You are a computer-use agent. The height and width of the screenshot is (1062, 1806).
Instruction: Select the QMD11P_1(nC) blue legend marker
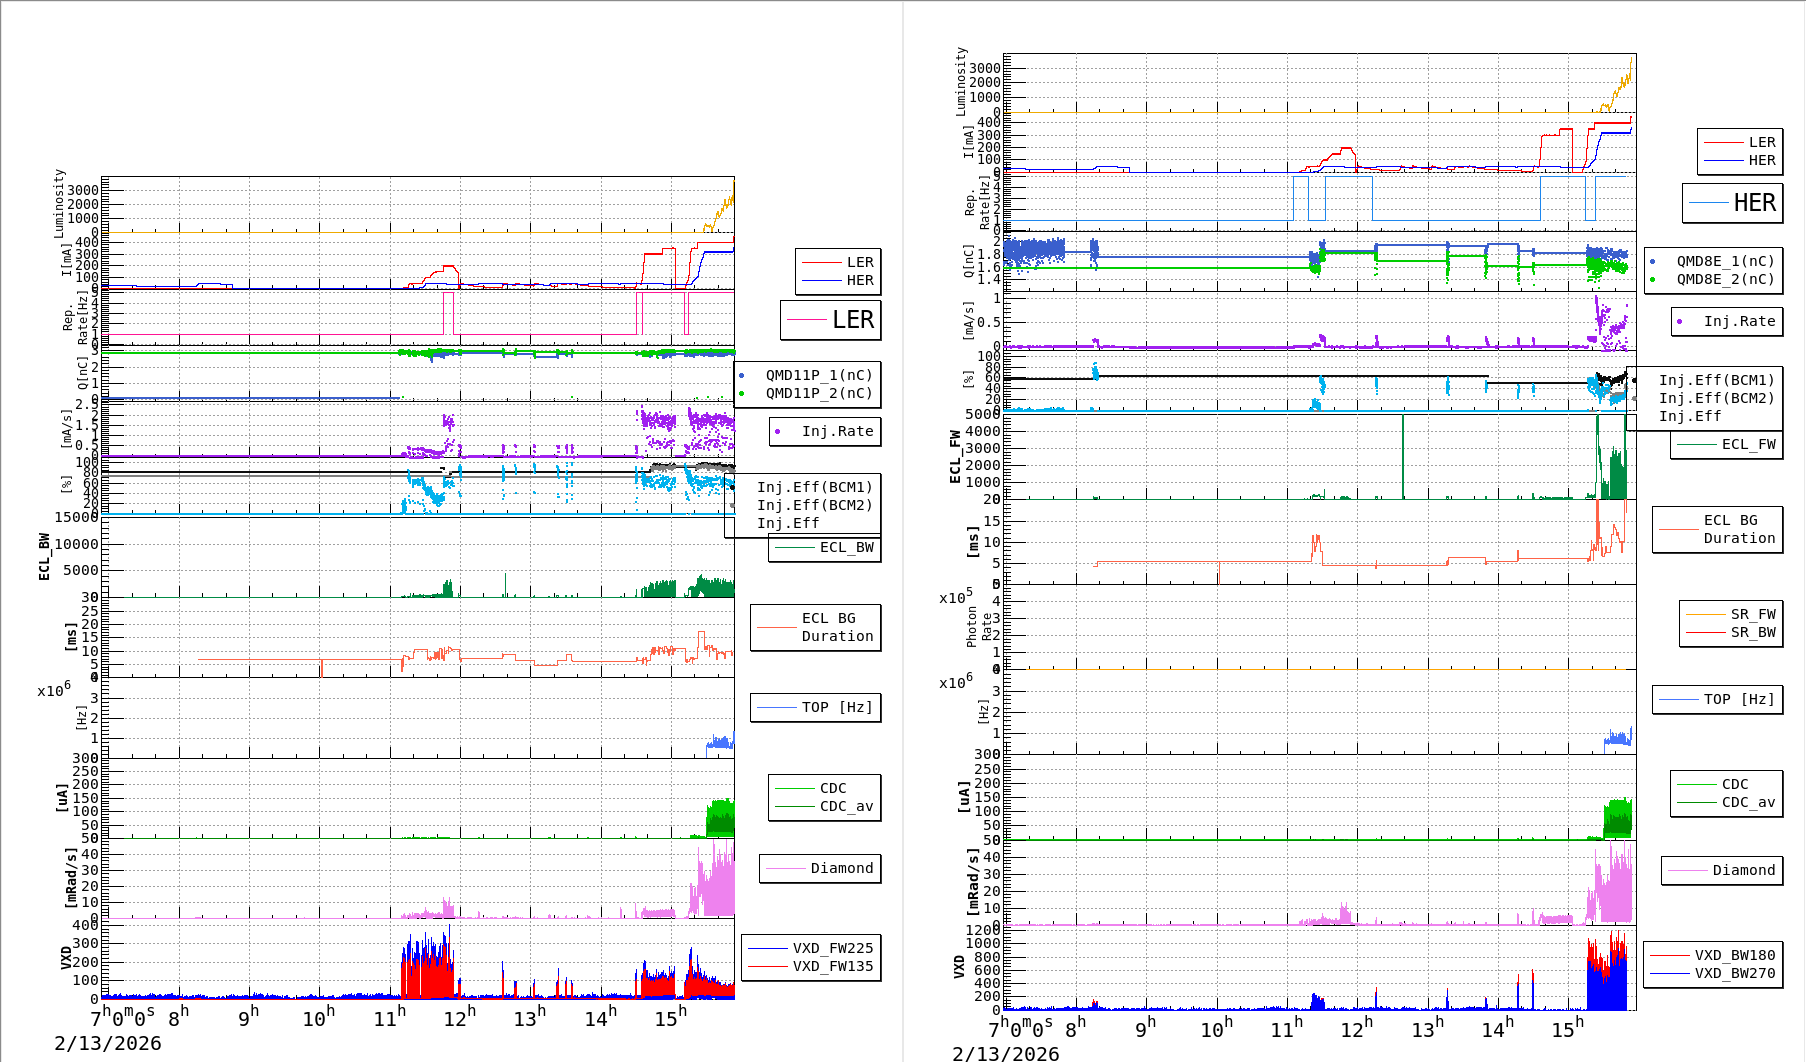tap(741, 376)
